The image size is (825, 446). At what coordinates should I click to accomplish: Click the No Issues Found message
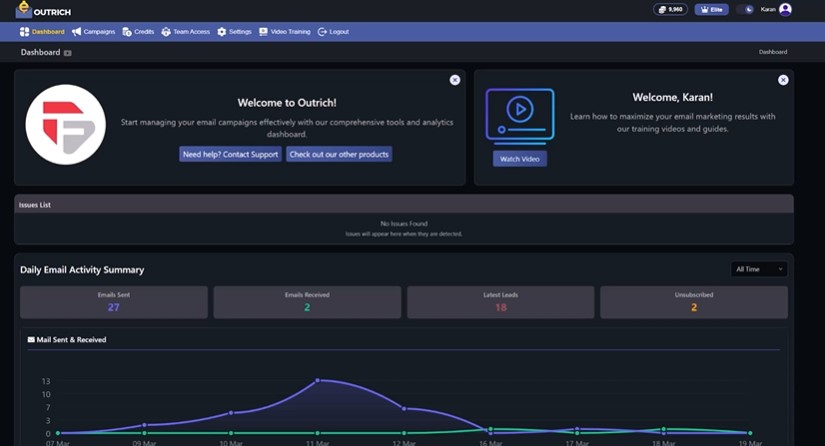click(404, 224)
